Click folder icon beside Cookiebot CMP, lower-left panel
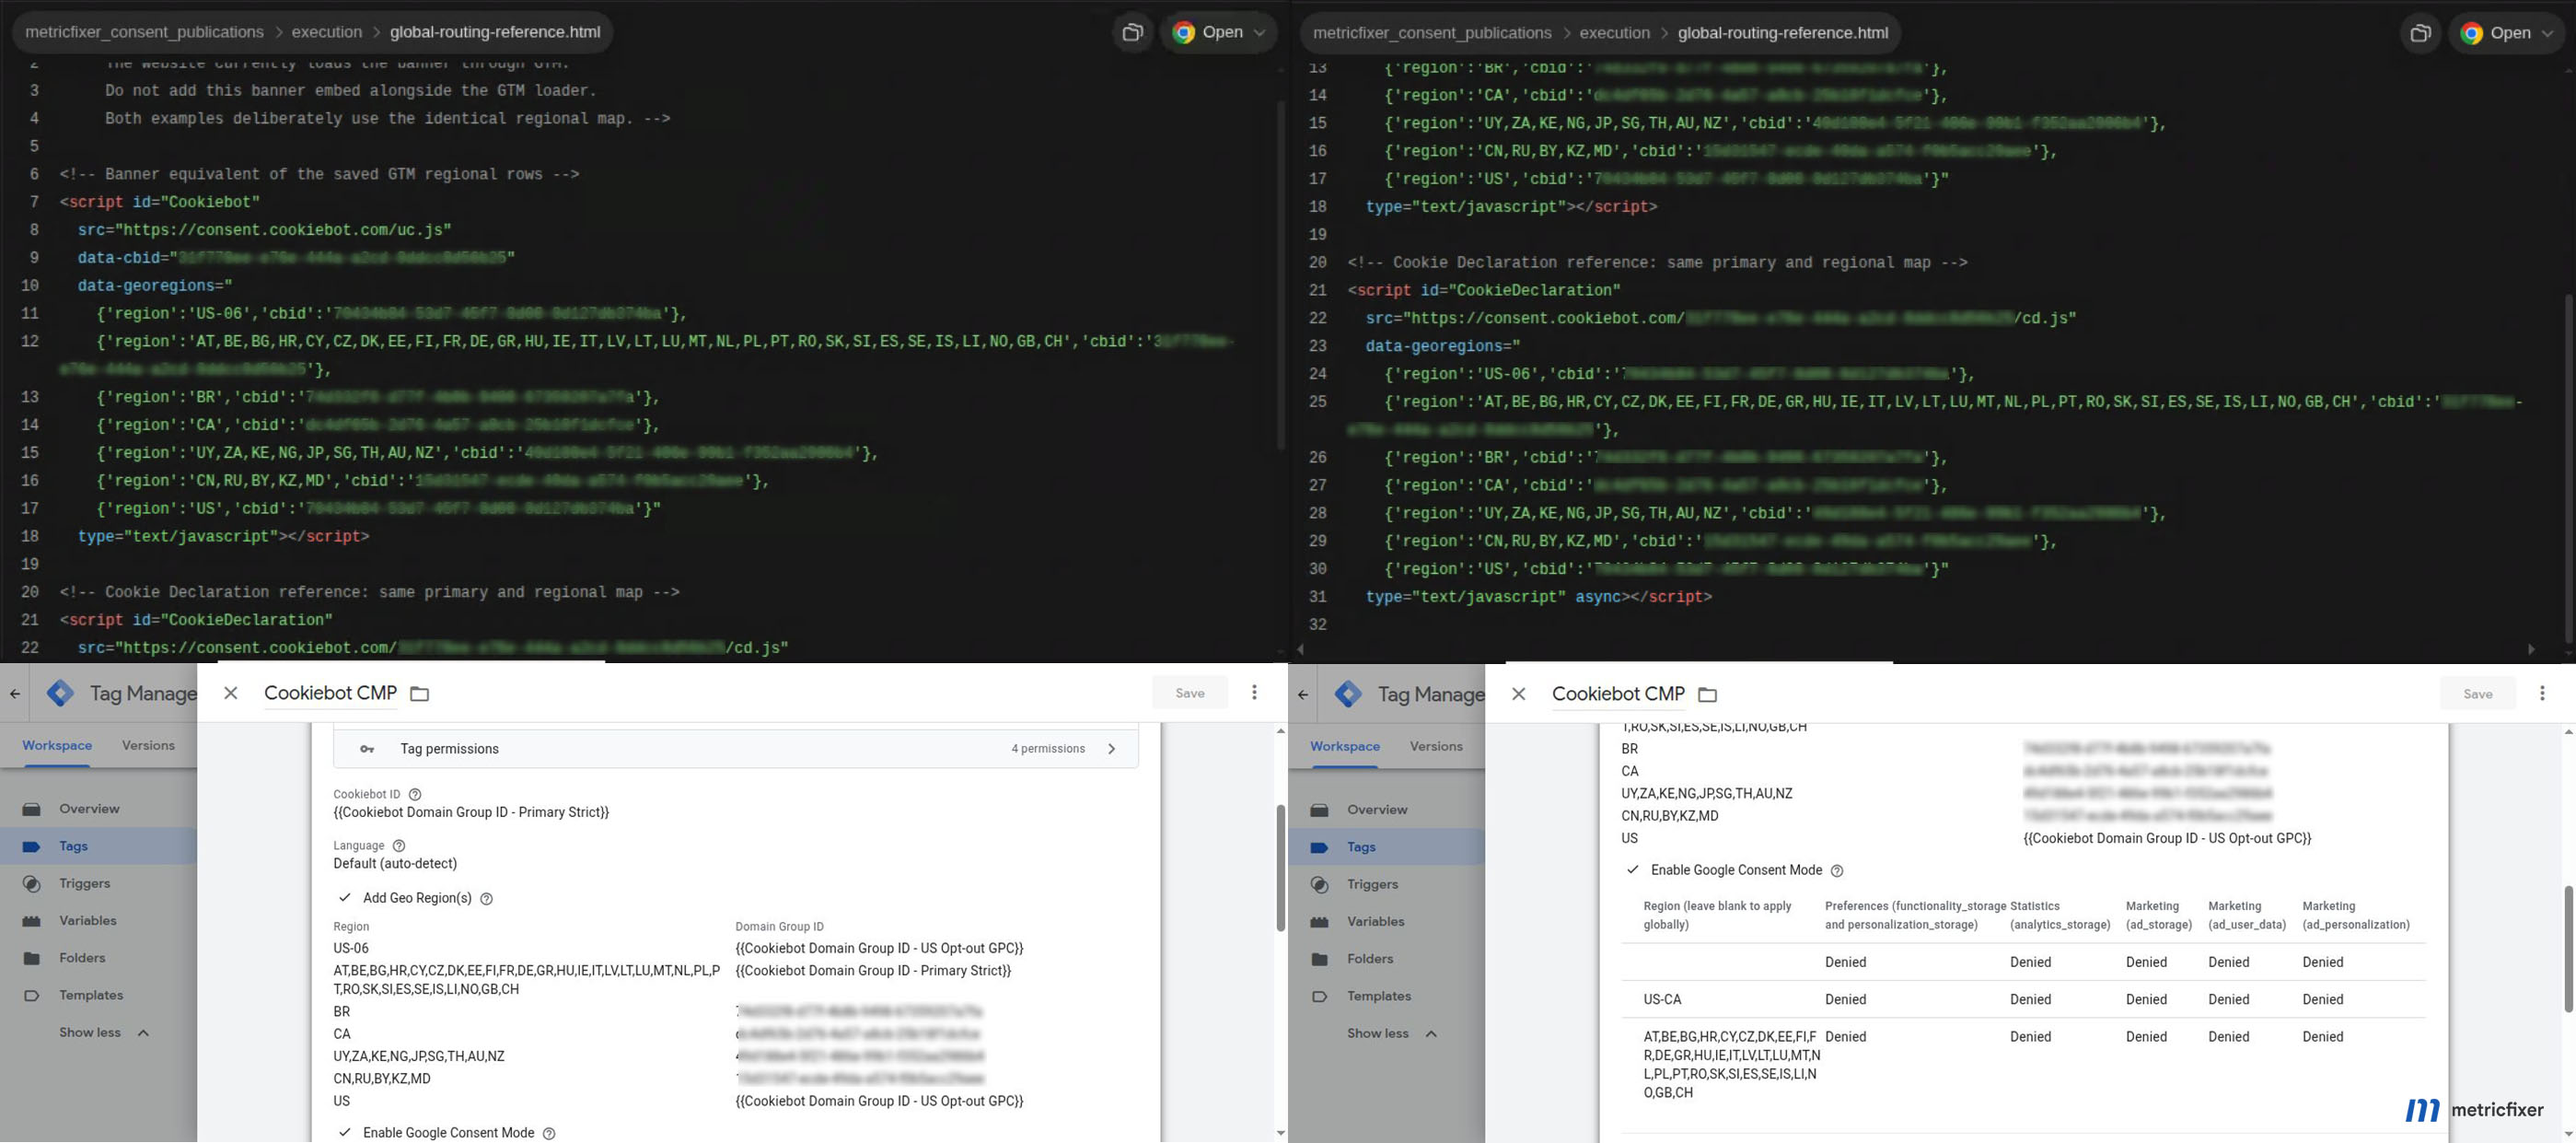This screenshot has width=2576, height=1143. [x=420, y=694]
